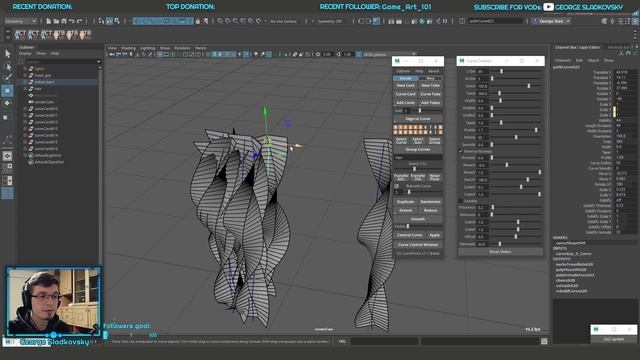This screenshot has height=360, width=640.
Task: Open the viewport Renderer menu
Action: tap(182, 48)
